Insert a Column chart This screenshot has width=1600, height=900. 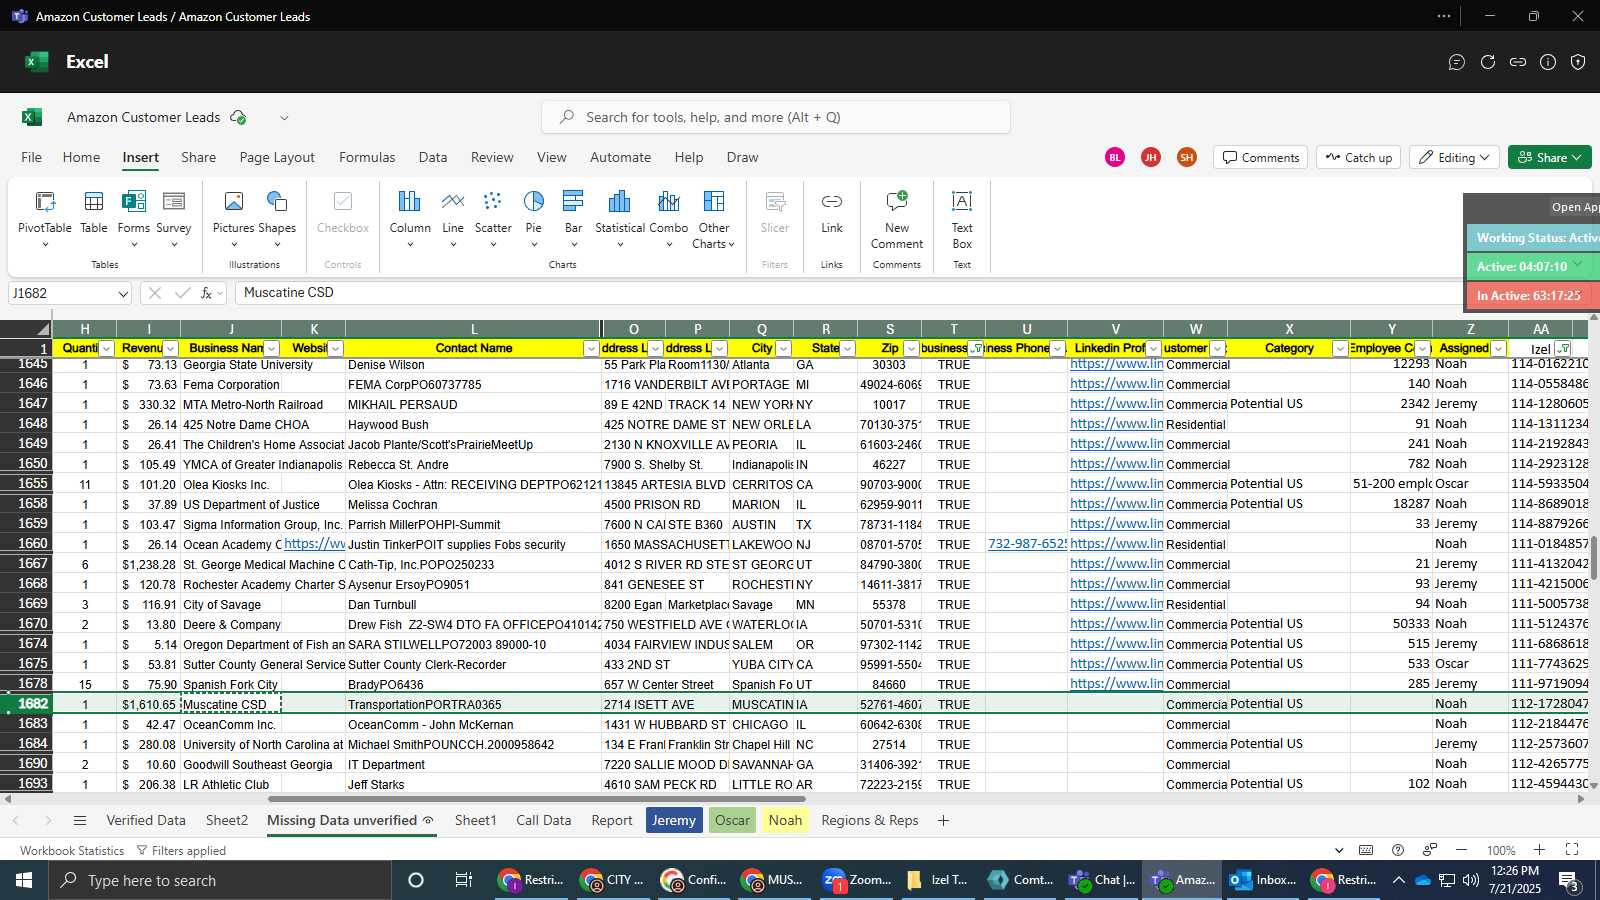point(410,218)
